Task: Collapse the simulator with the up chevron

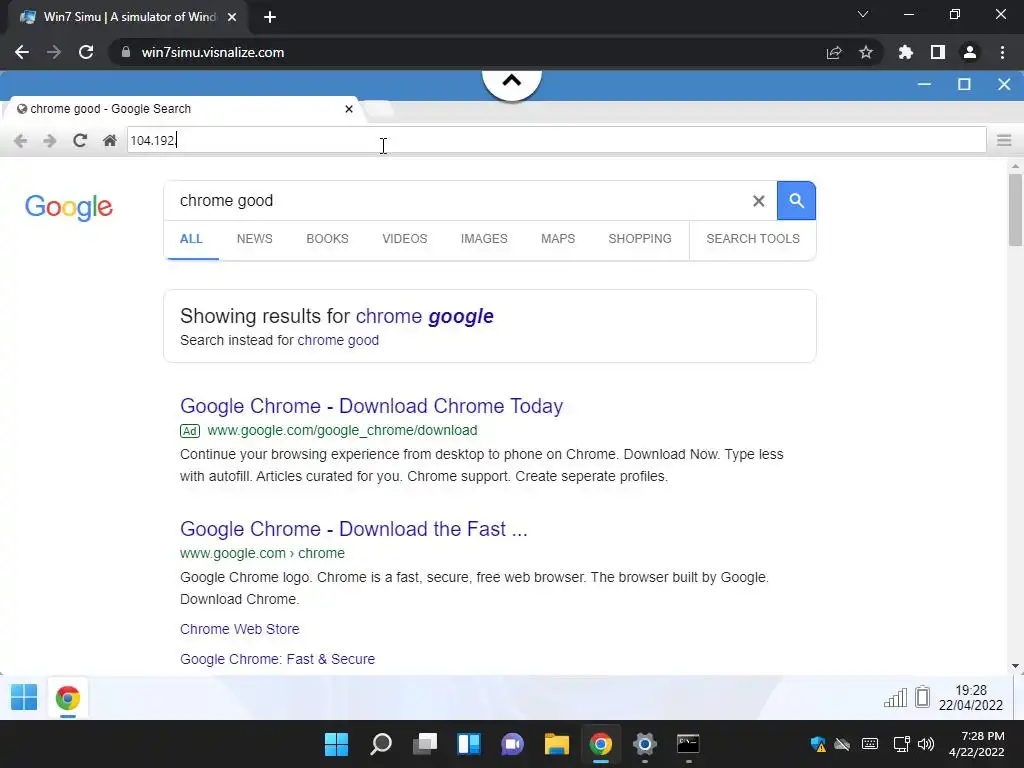Action: click(x=512, y=82)
